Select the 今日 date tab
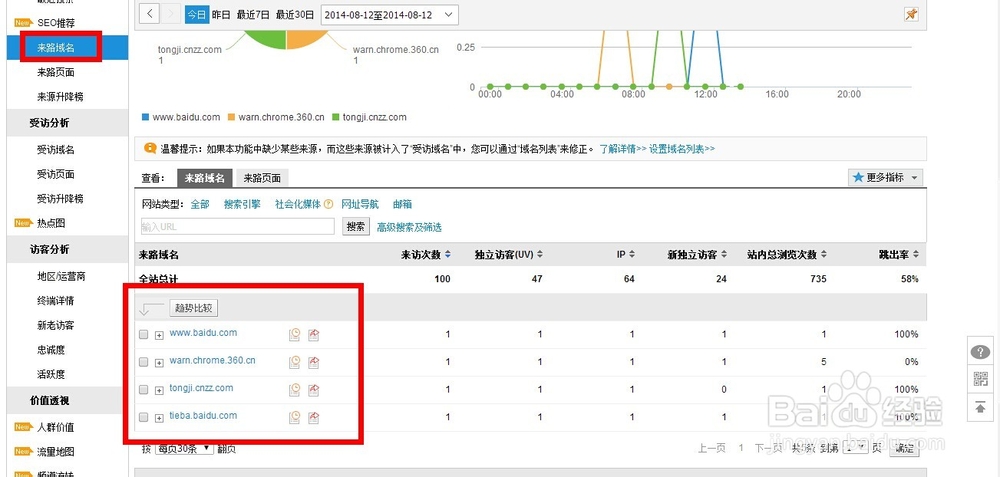Screen dimensions: 1000x477 [x=197, y=14]
